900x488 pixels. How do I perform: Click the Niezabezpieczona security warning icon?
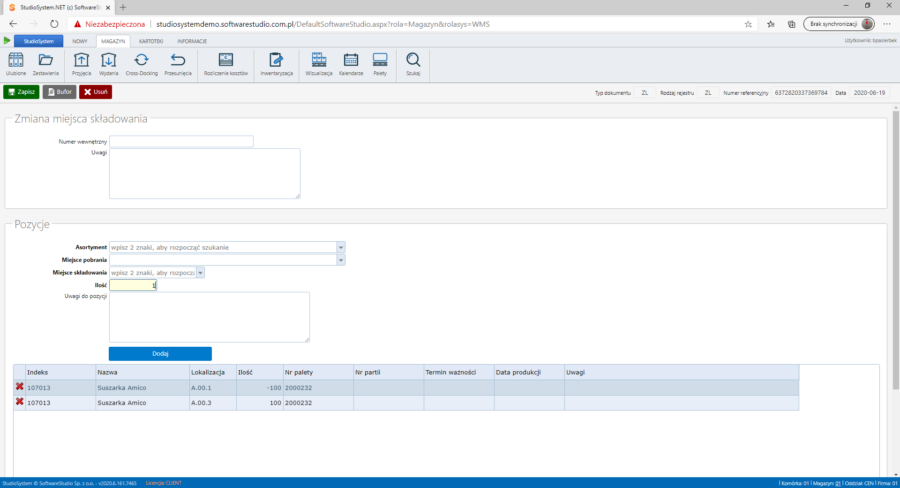(77, 24)
